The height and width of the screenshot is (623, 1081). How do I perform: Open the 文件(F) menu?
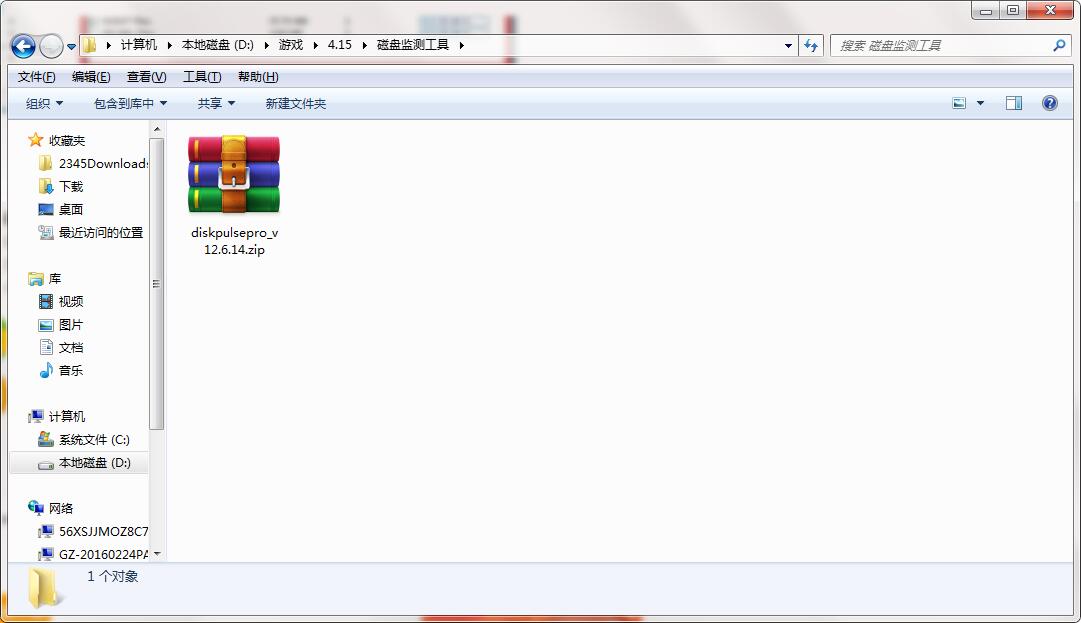pos(37,76)
